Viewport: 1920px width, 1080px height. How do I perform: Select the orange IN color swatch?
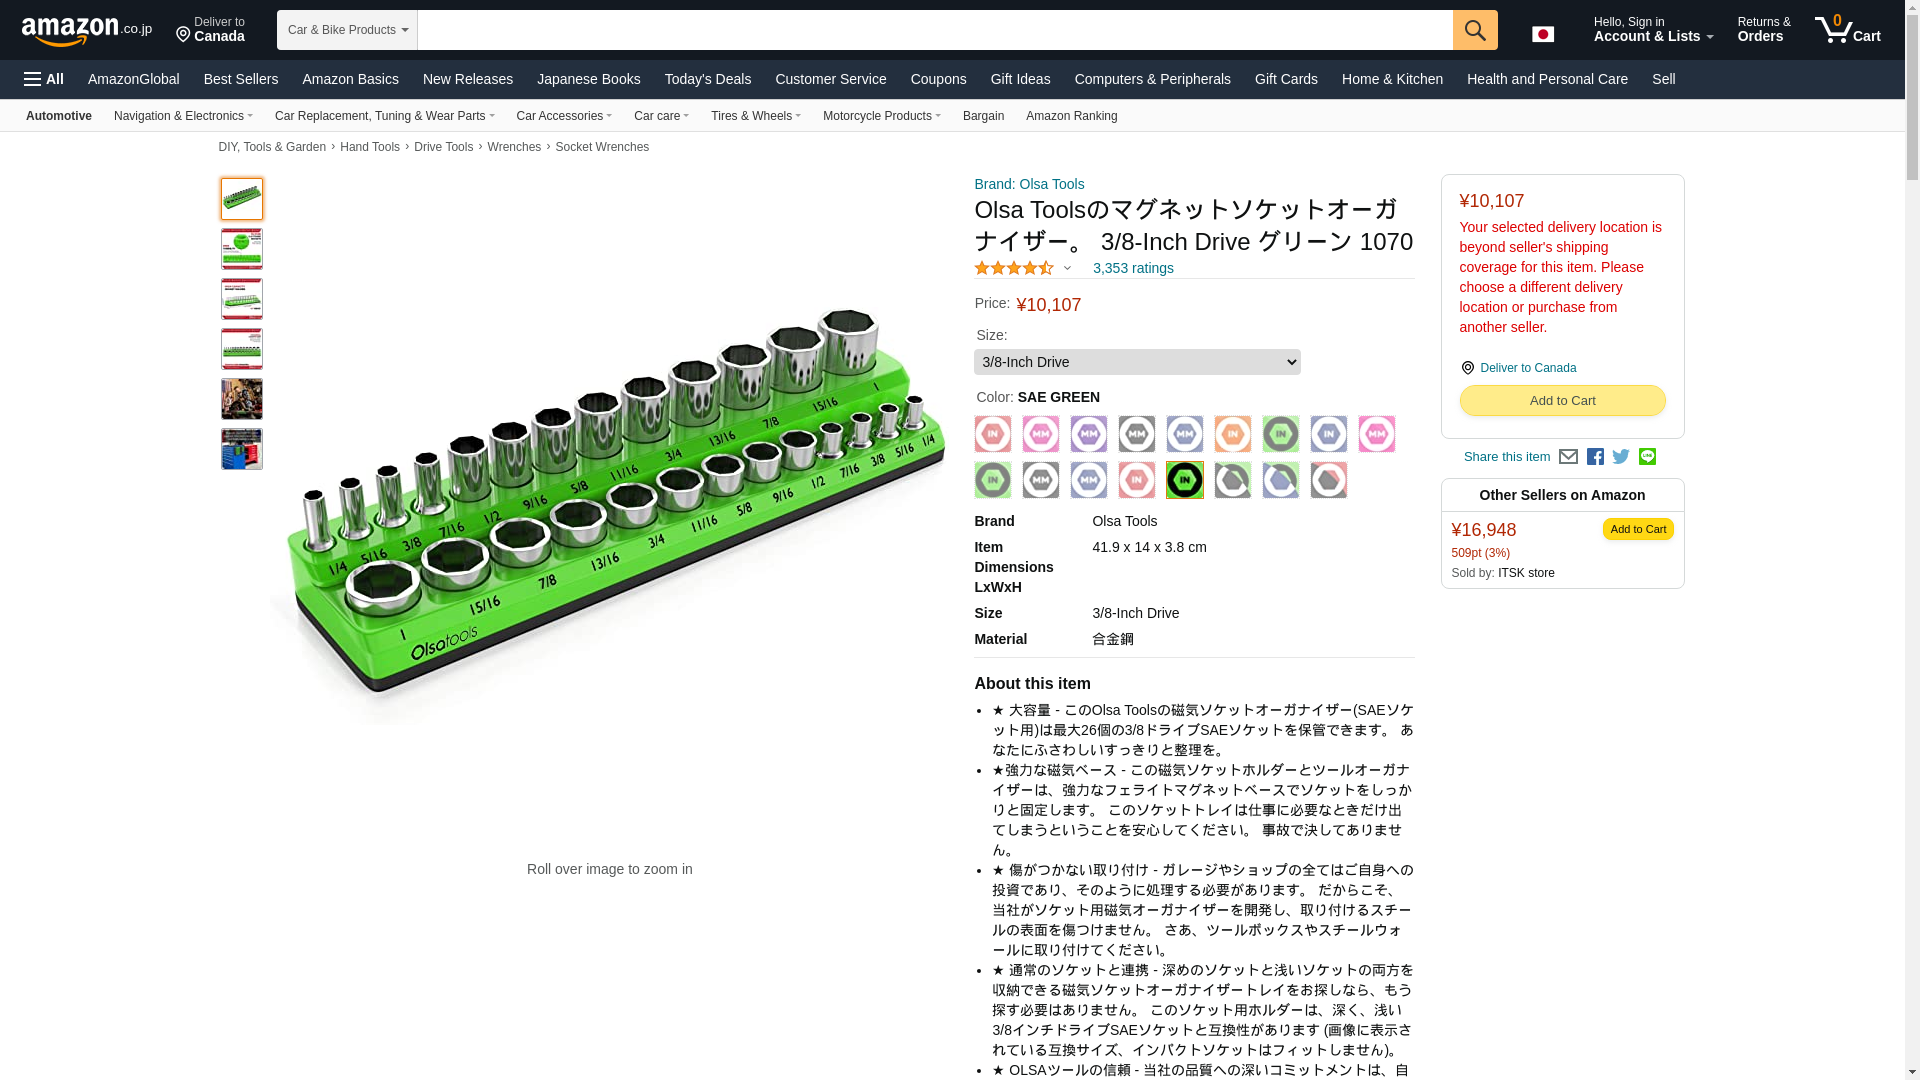(x=1233, y=434)
